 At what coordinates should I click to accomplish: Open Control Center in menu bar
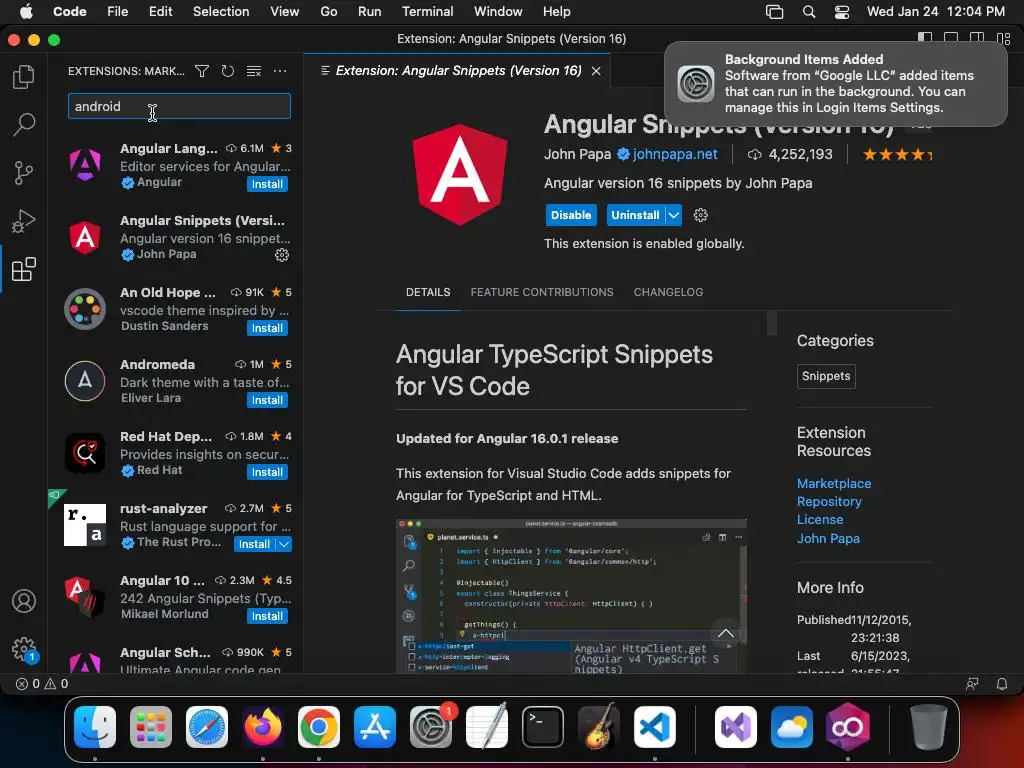tap(842, 12)
